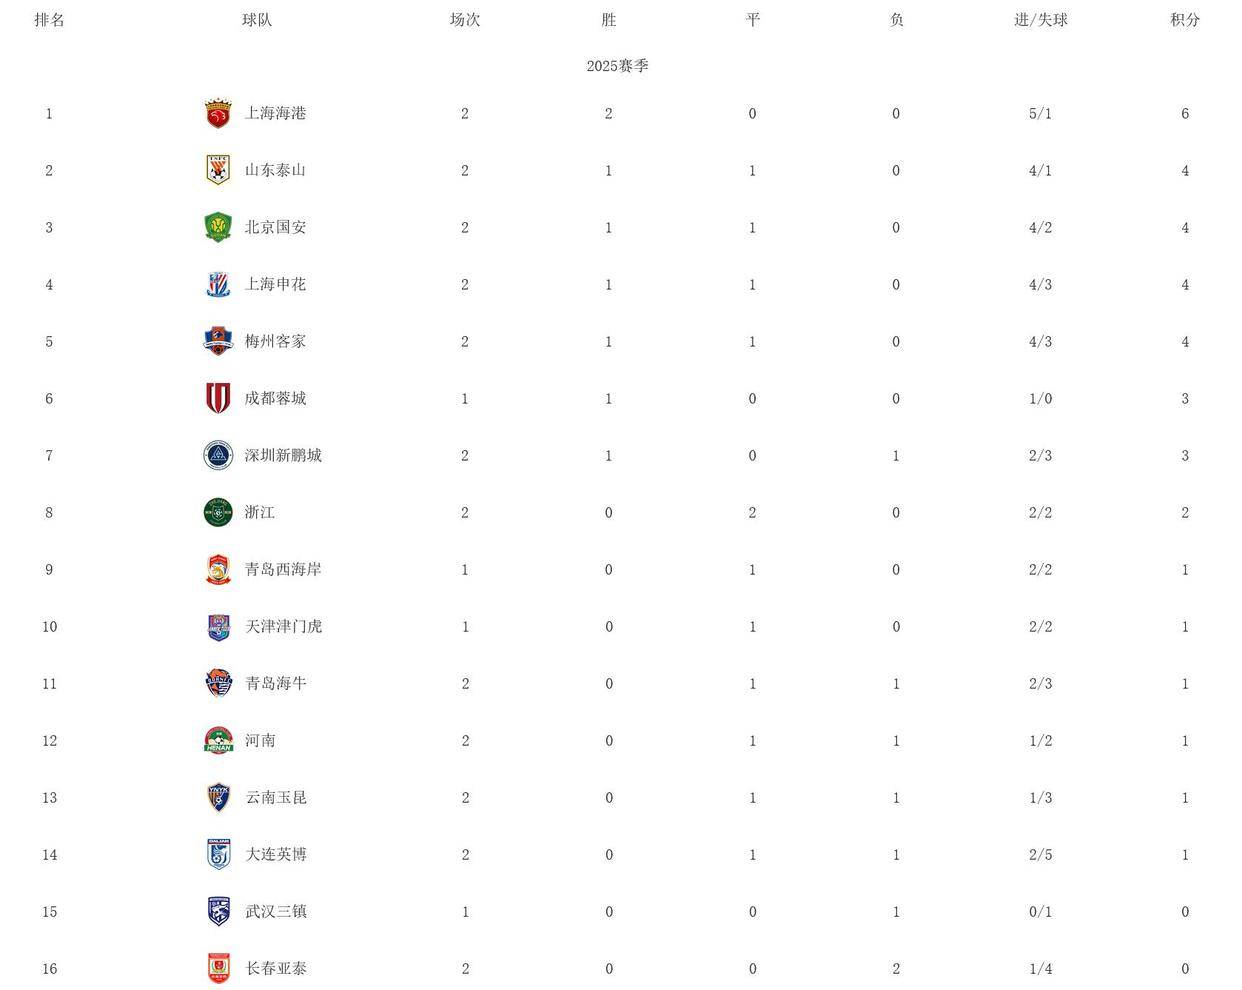
Task: Open the 天津津门虎 team crest
Action: pyautogui.click(x=218, y=626)
